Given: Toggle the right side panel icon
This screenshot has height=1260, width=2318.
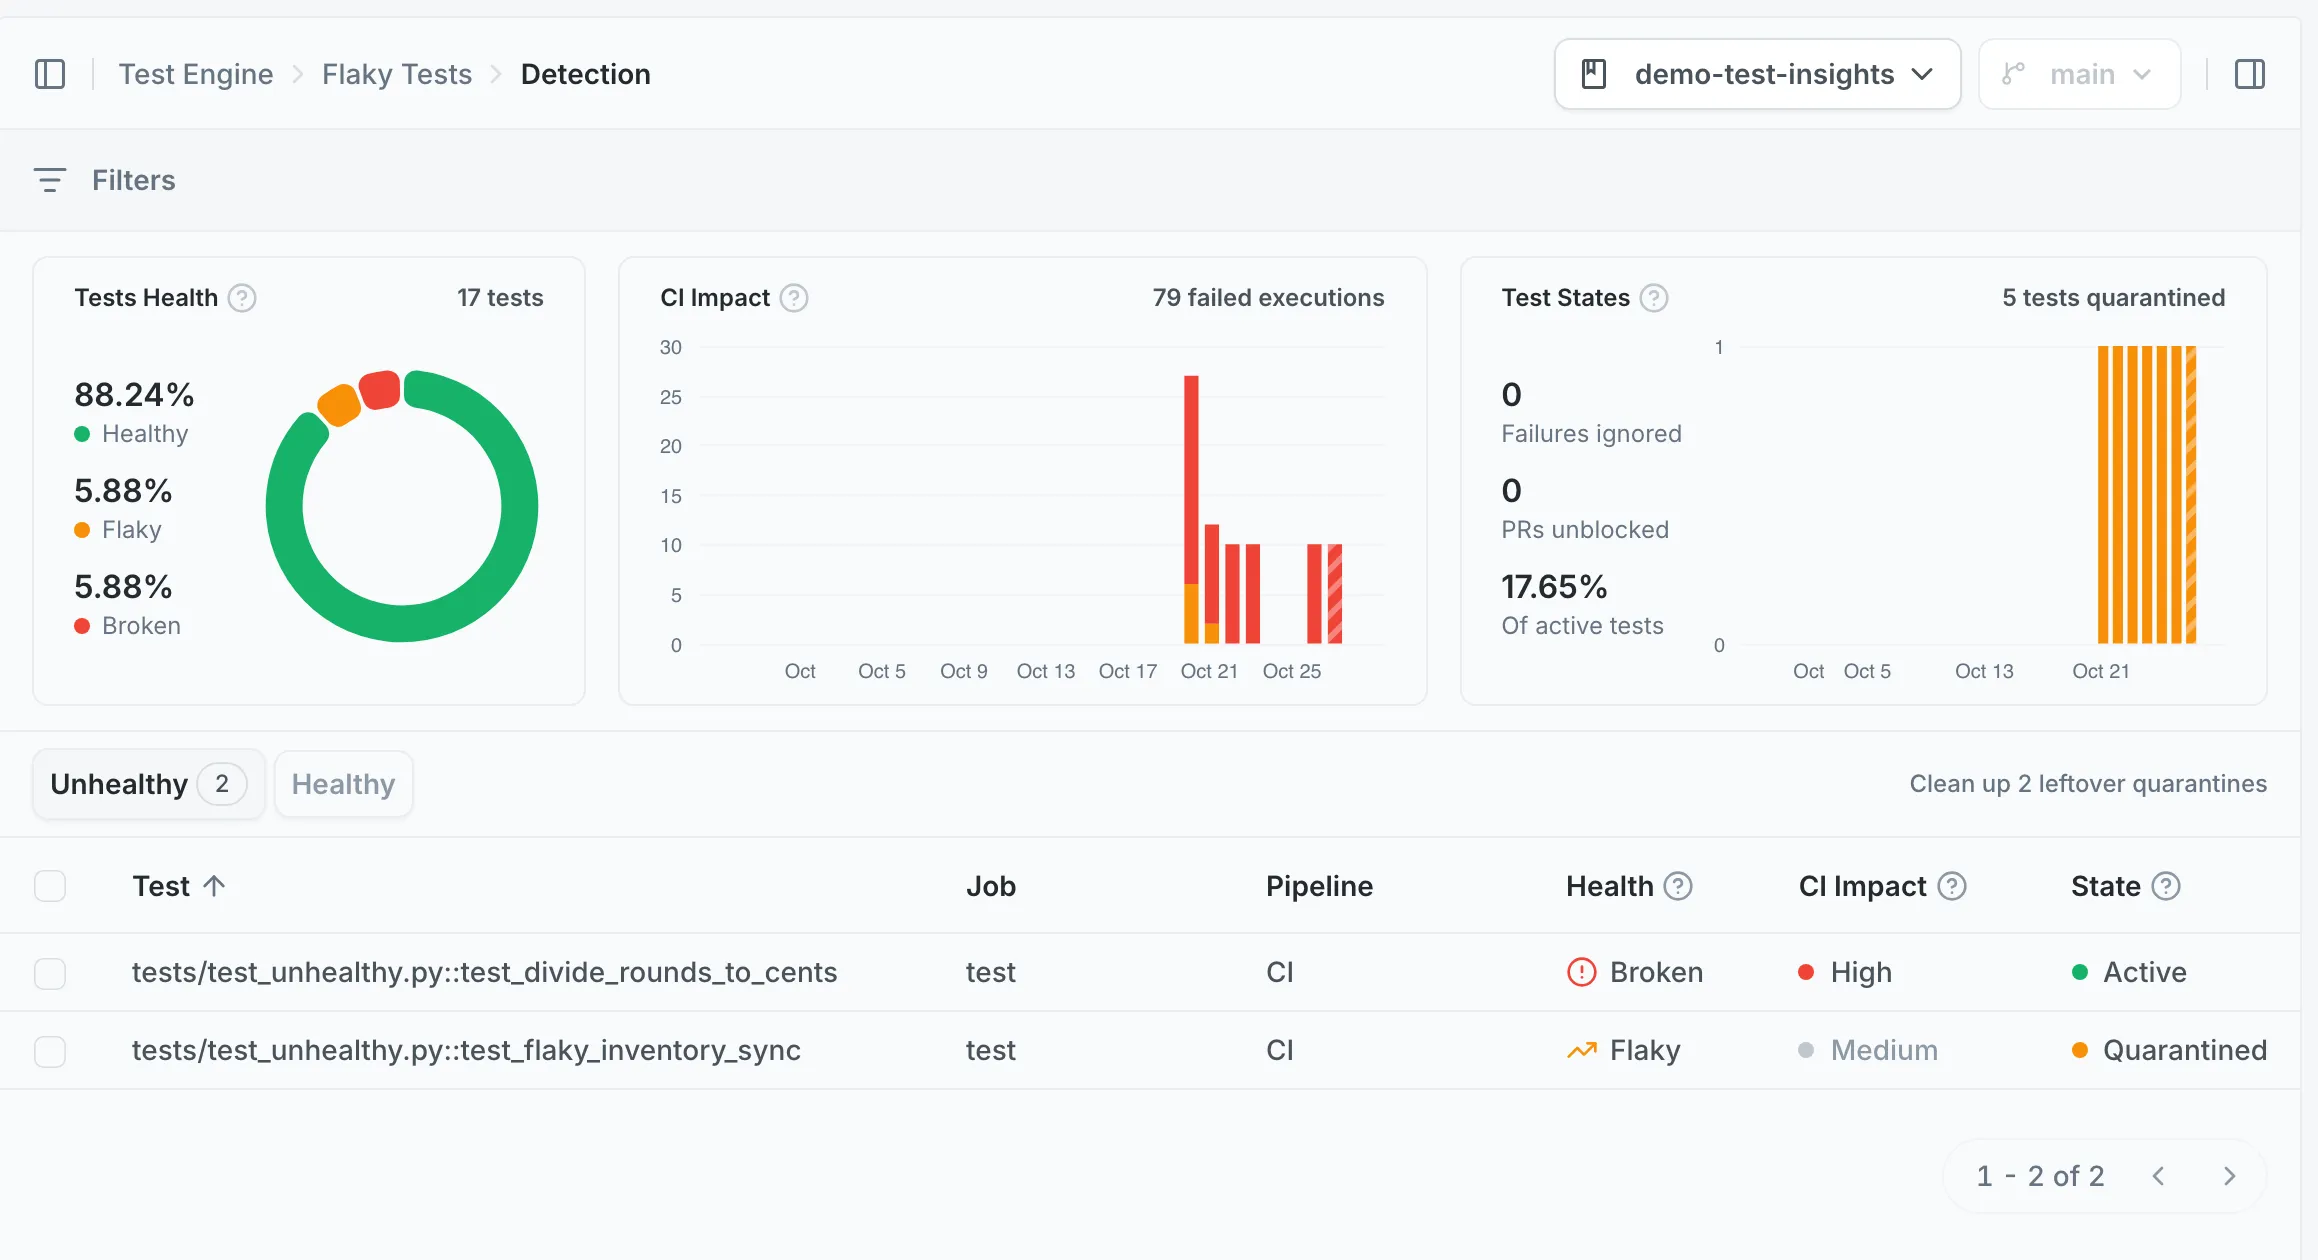Looking at the screenshot, I should click(x=2250, y=74).
